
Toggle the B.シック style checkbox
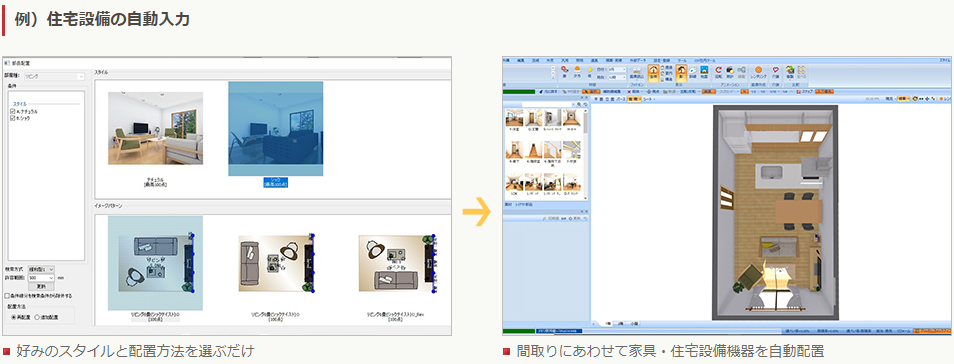pos(13,118)
